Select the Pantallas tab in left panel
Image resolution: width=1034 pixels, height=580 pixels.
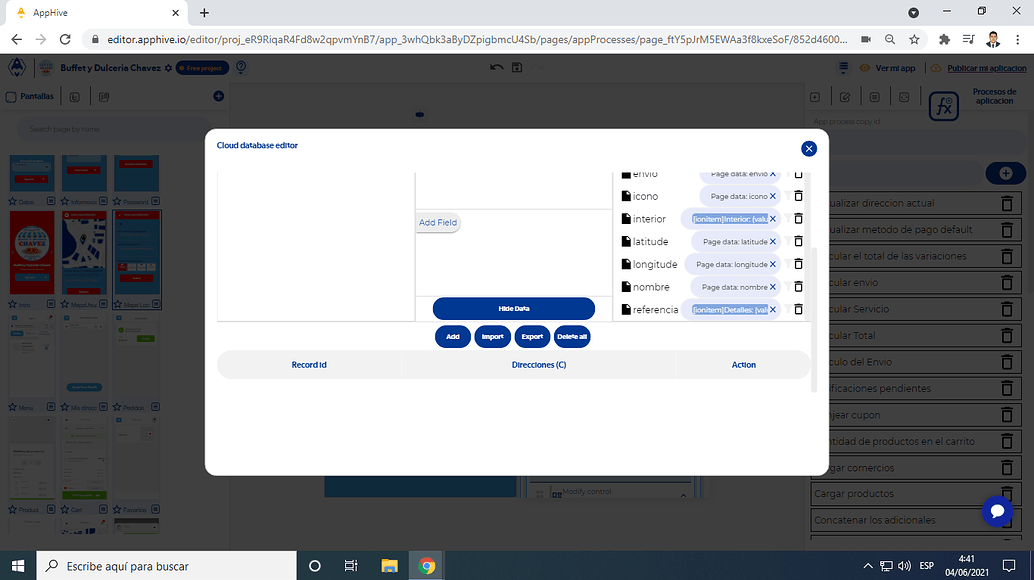coord(30,96)
